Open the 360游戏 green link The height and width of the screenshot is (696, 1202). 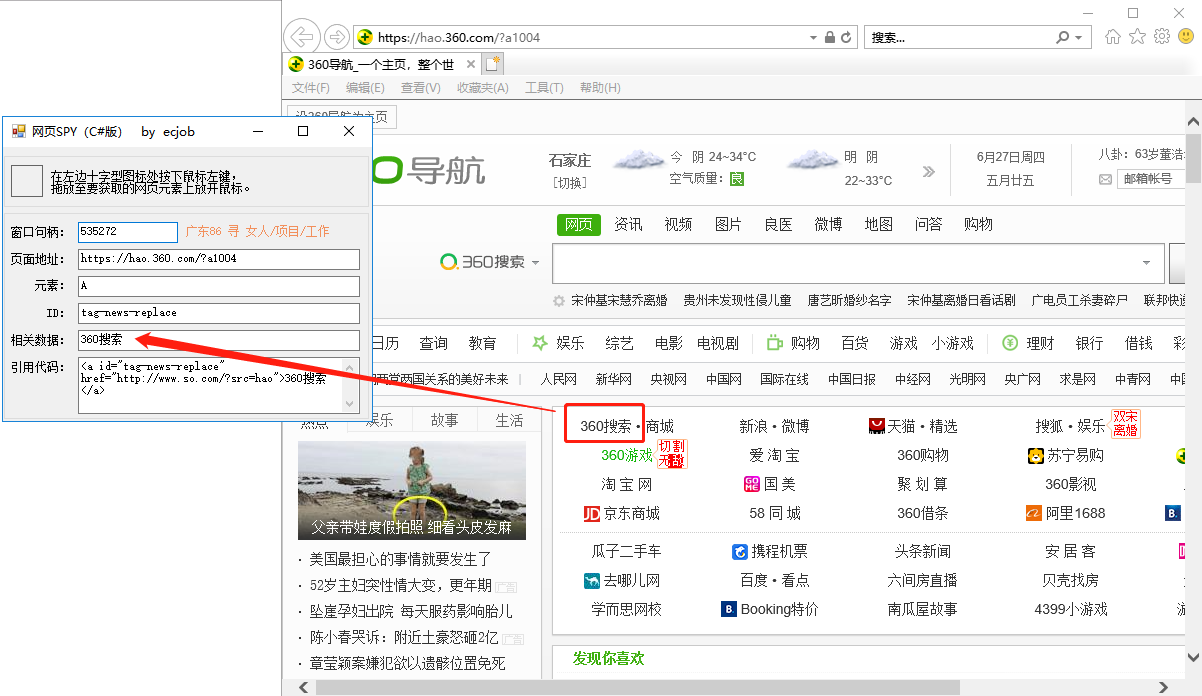[x=627, y=456]
